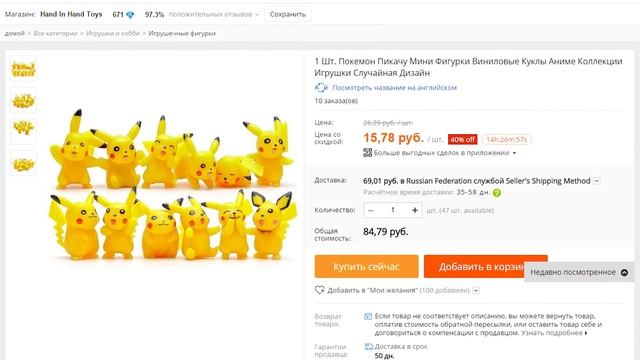Click the translate icon beside English title link
This screenshot has width=640, height=360.
(x=321, y=87)
